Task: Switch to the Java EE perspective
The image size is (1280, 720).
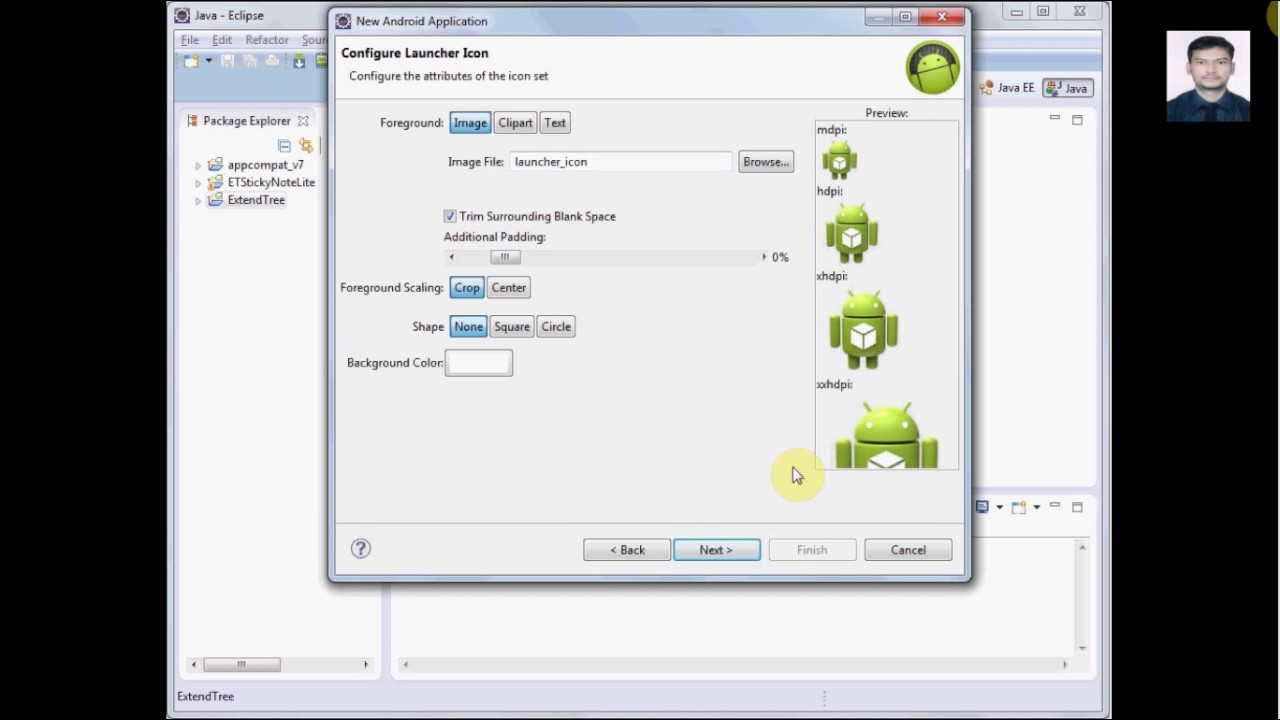Action: [1007, 88]
